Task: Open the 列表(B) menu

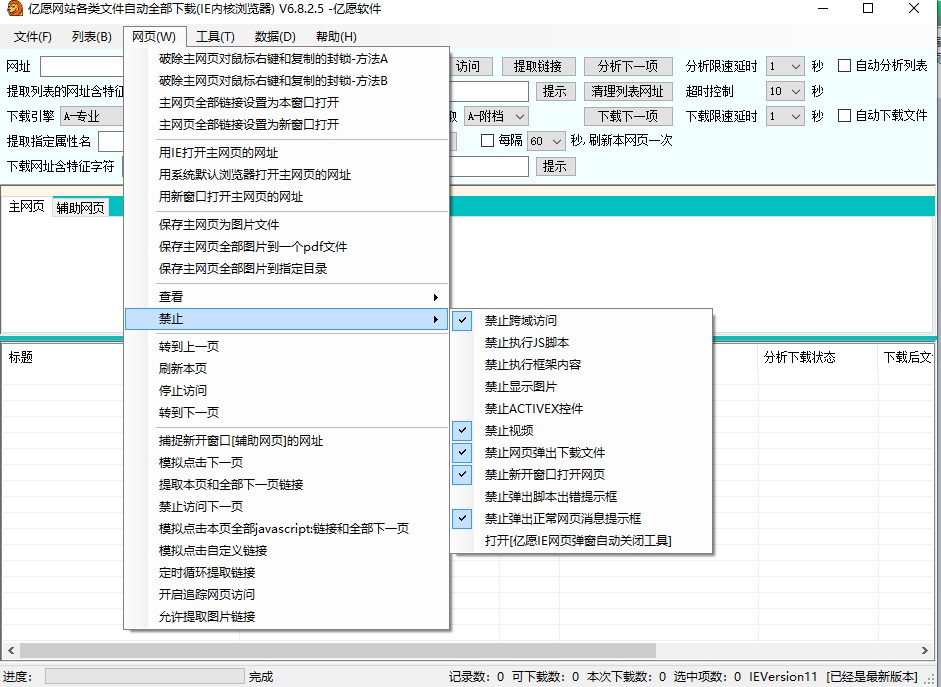Action: click(x=92, y=37)
